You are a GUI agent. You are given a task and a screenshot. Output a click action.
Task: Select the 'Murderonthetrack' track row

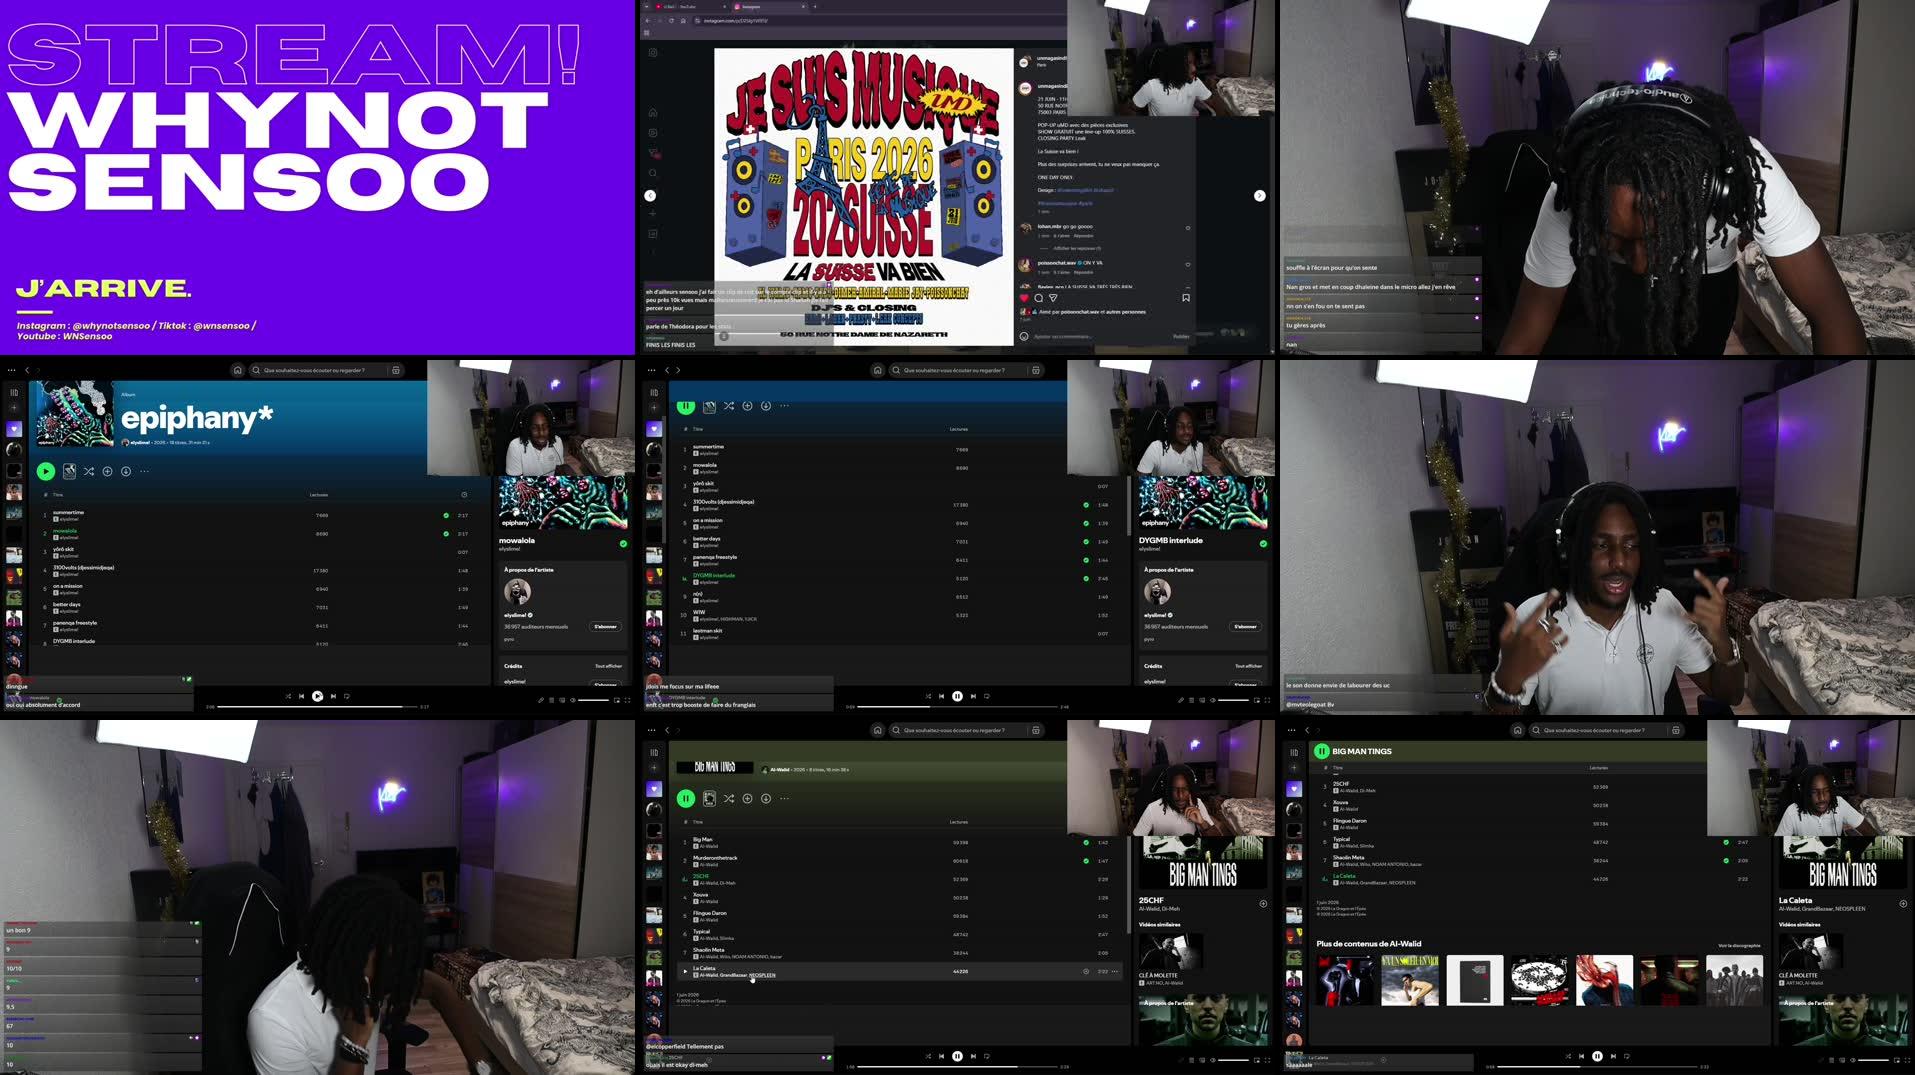(x=898, y=860)
